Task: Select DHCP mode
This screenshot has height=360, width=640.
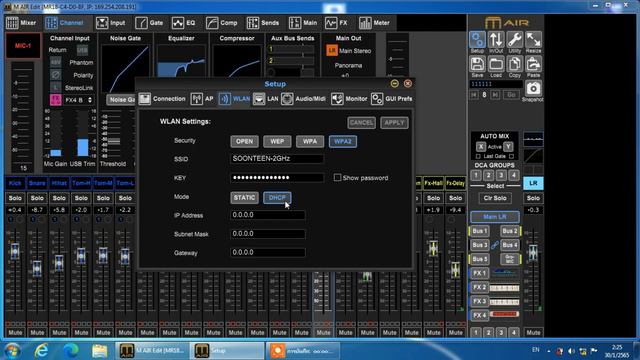Action: [277, 198]
